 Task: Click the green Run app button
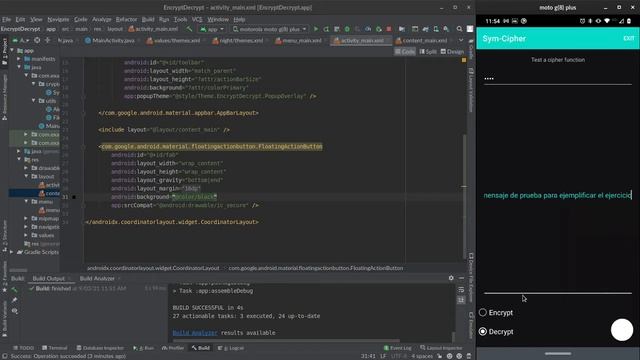pos(316,29)
